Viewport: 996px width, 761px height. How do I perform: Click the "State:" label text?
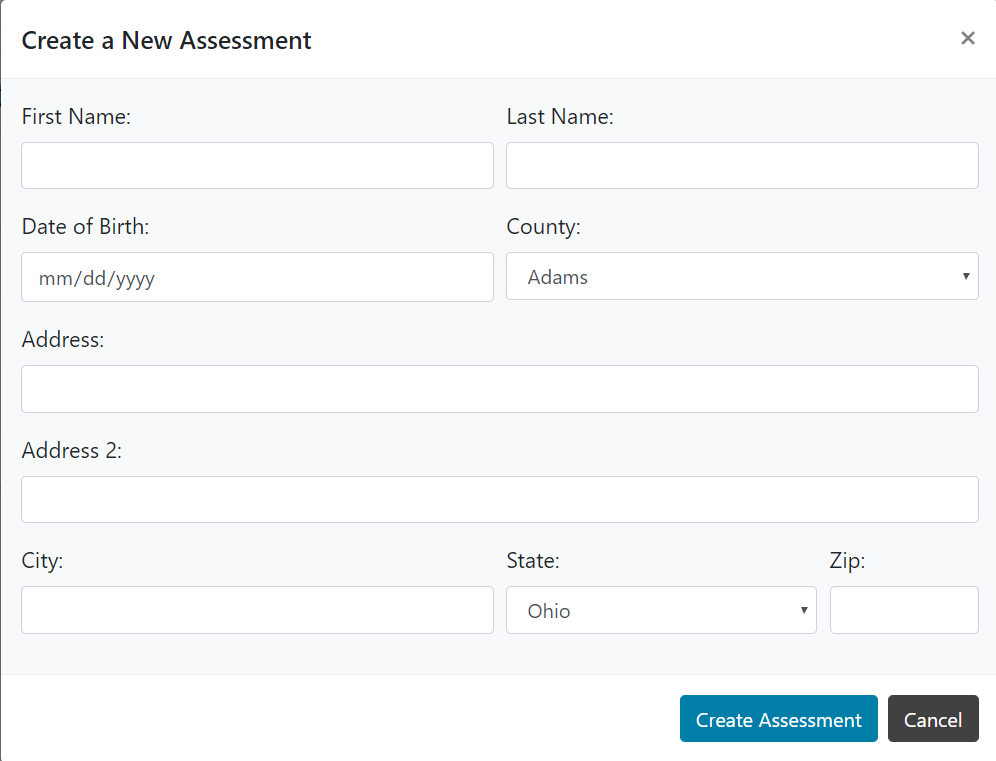pos(533,561)
